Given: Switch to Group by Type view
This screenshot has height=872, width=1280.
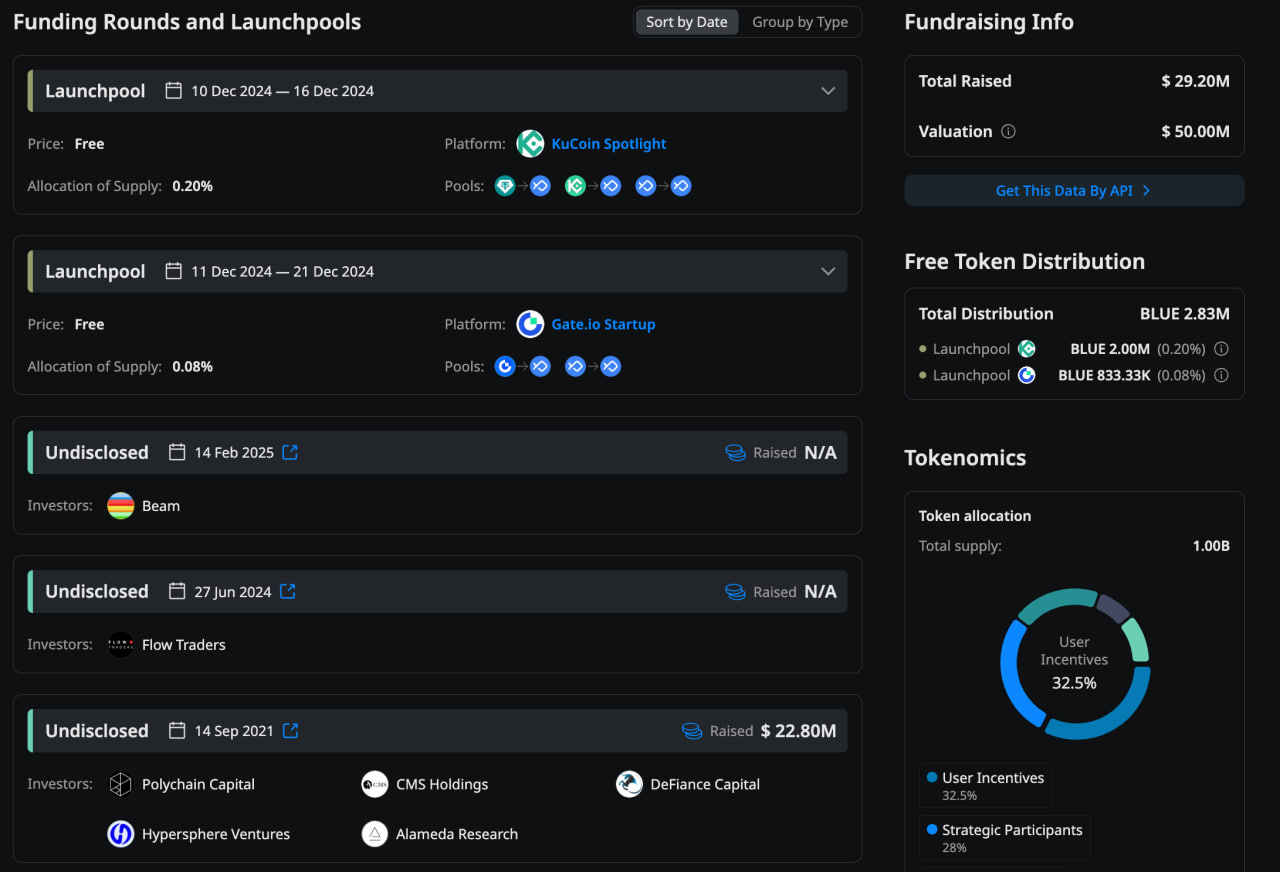Looking at the screenshot, I should coord(799,22).
